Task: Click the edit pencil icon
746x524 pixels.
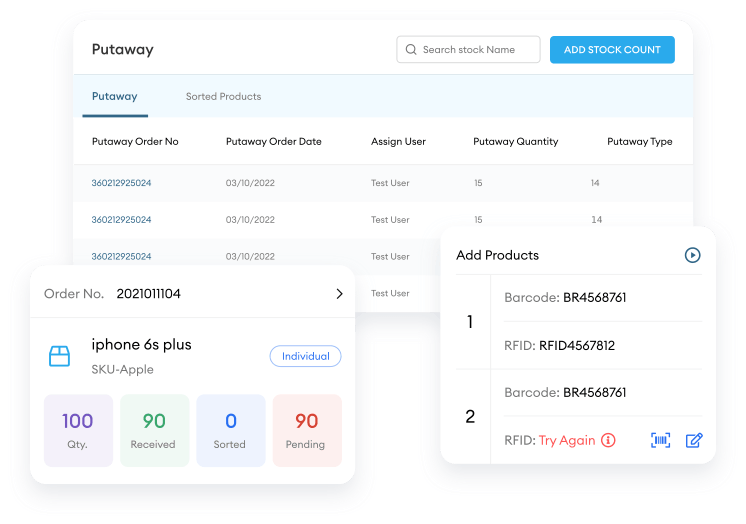Action: point(694,440)
